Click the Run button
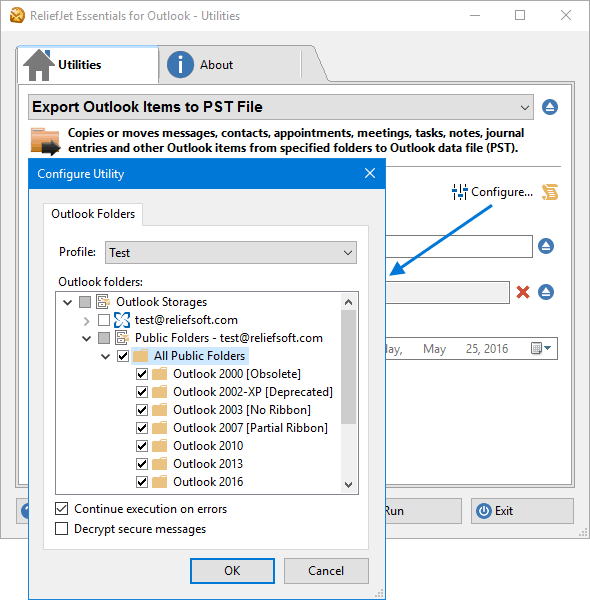This screenshot has width=590, height=600. click(423, 511)
